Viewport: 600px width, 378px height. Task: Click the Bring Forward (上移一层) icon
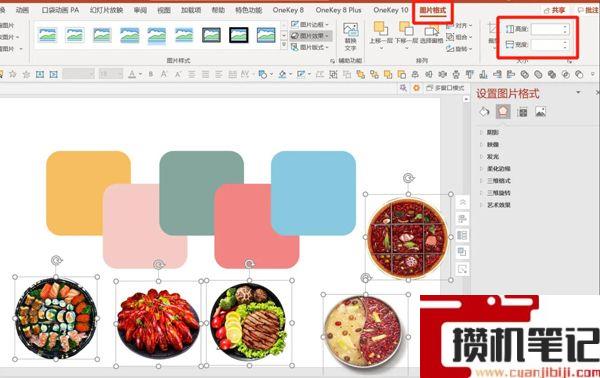pos(382,33)
